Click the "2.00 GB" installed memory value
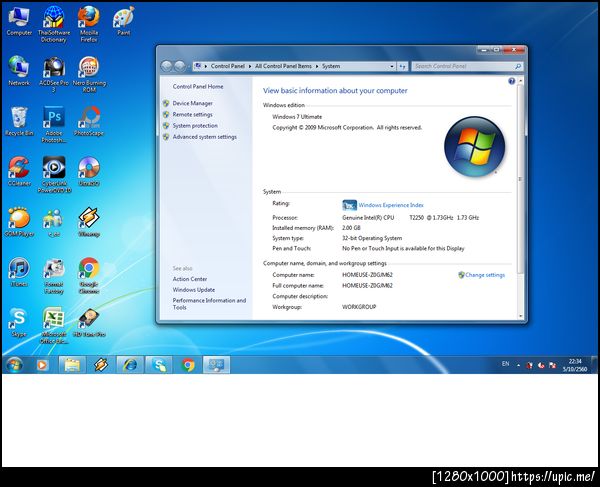This screenshot has height=487, width=600. 351,228
